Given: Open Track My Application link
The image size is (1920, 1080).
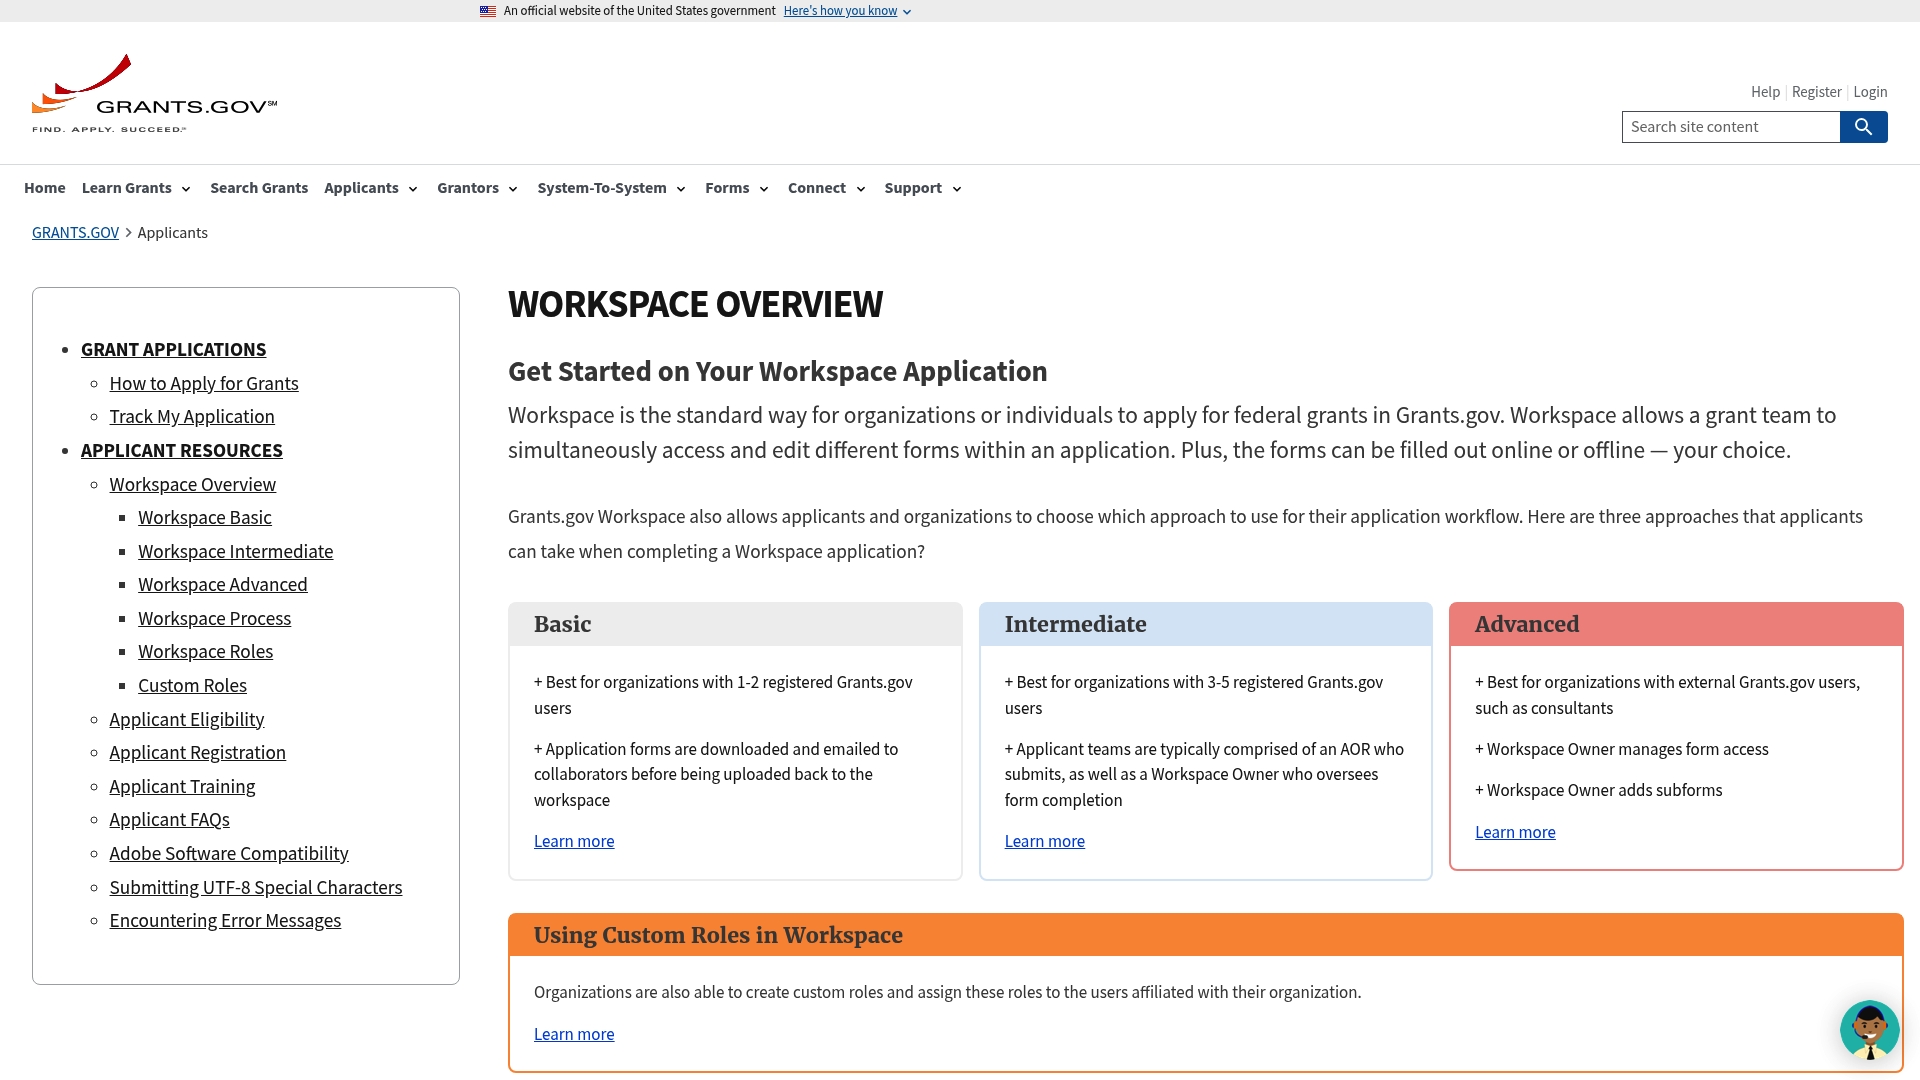Looking at the screenshot, I should point(192,417).
